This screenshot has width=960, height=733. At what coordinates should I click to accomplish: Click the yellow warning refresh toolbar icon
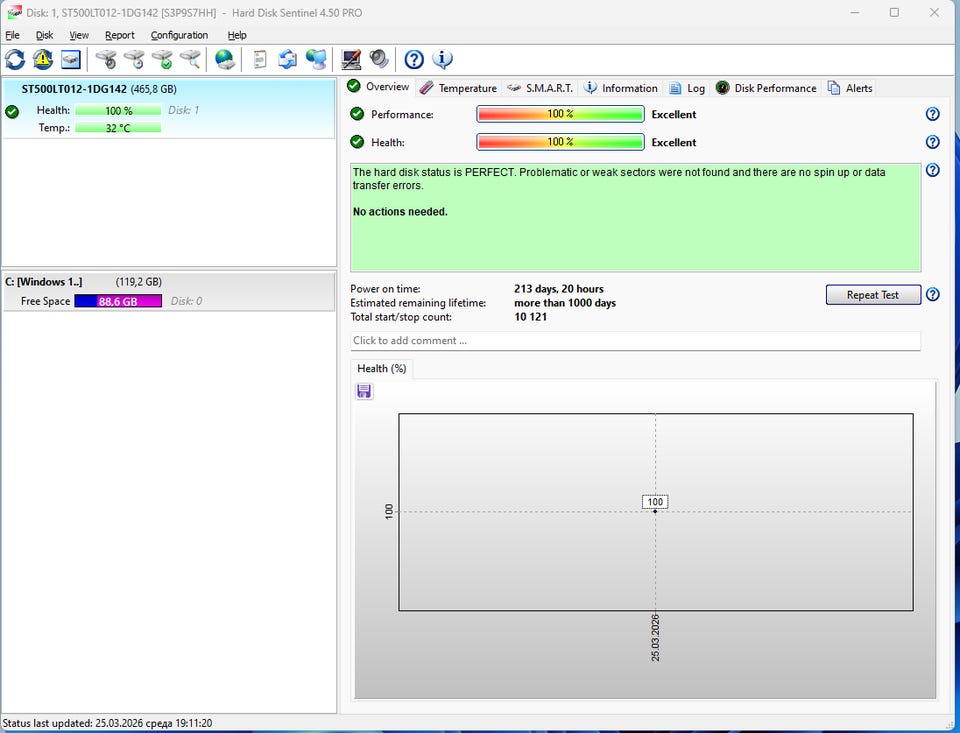[x=43, y=59]
